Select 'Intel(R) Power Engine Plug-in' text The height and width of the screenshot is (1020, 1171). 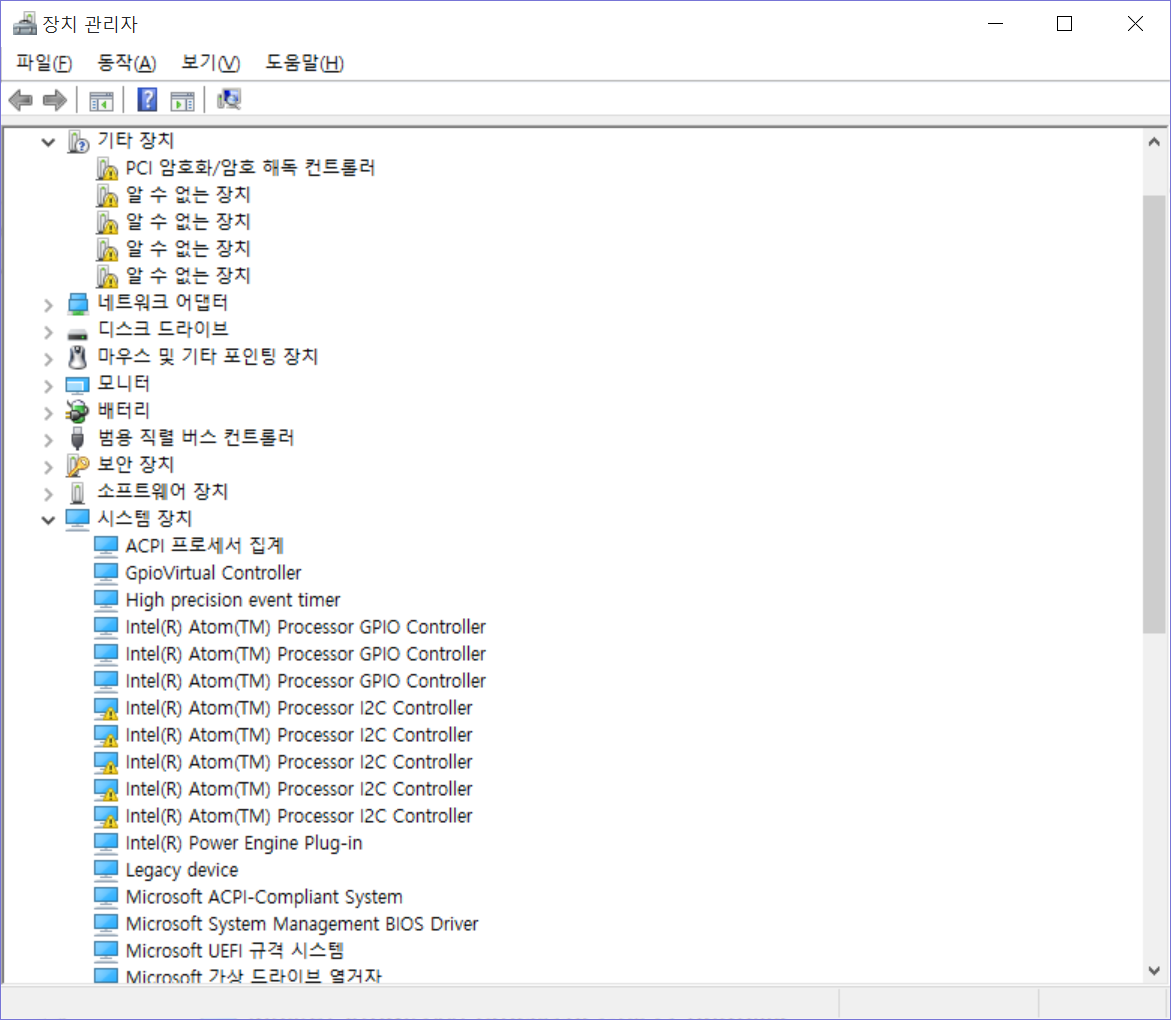(243, 843)
